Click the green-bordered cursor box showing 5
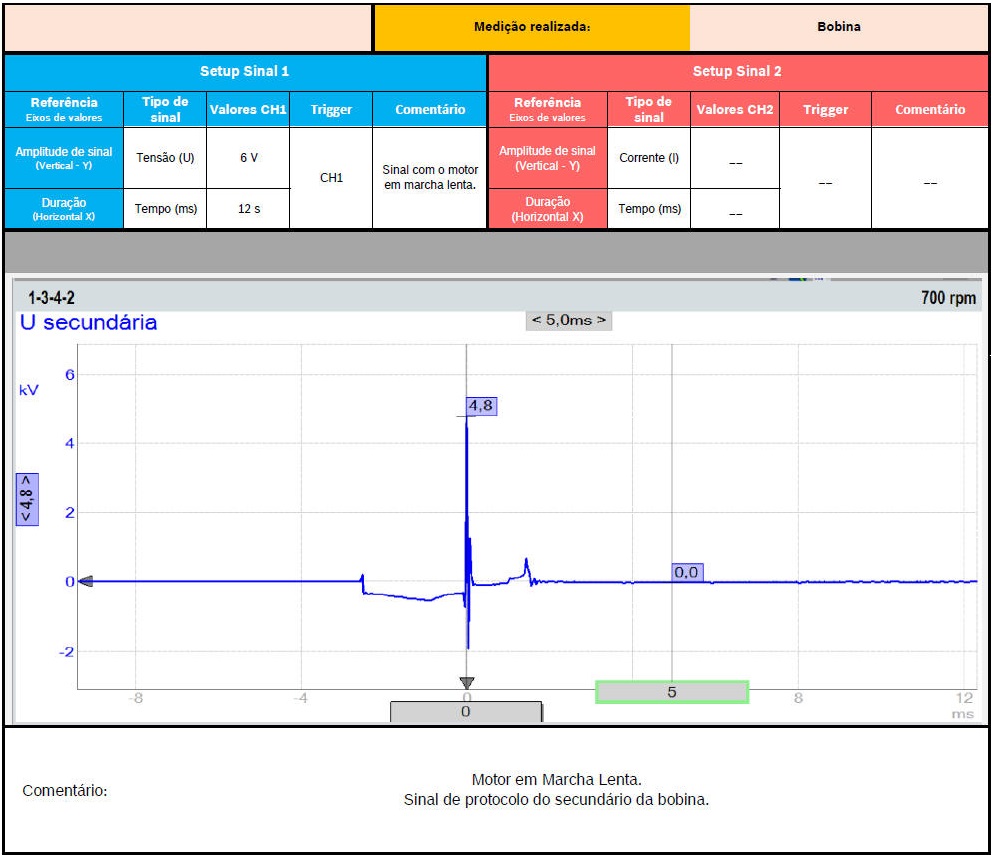 pyautogui.click(x=671, y=692)
